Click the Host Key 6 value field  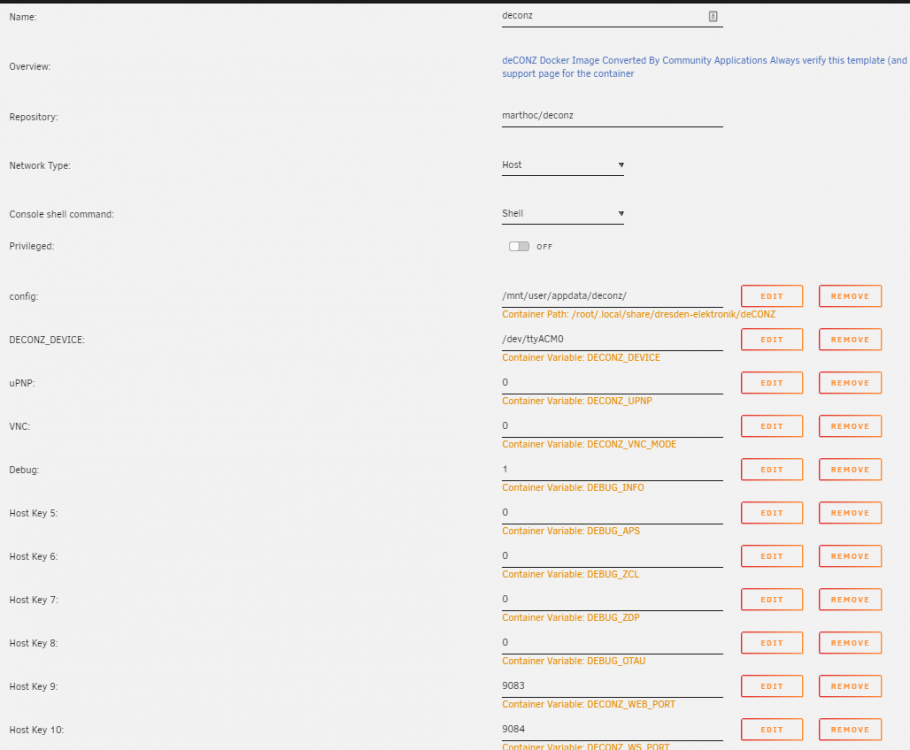point(612,556)
